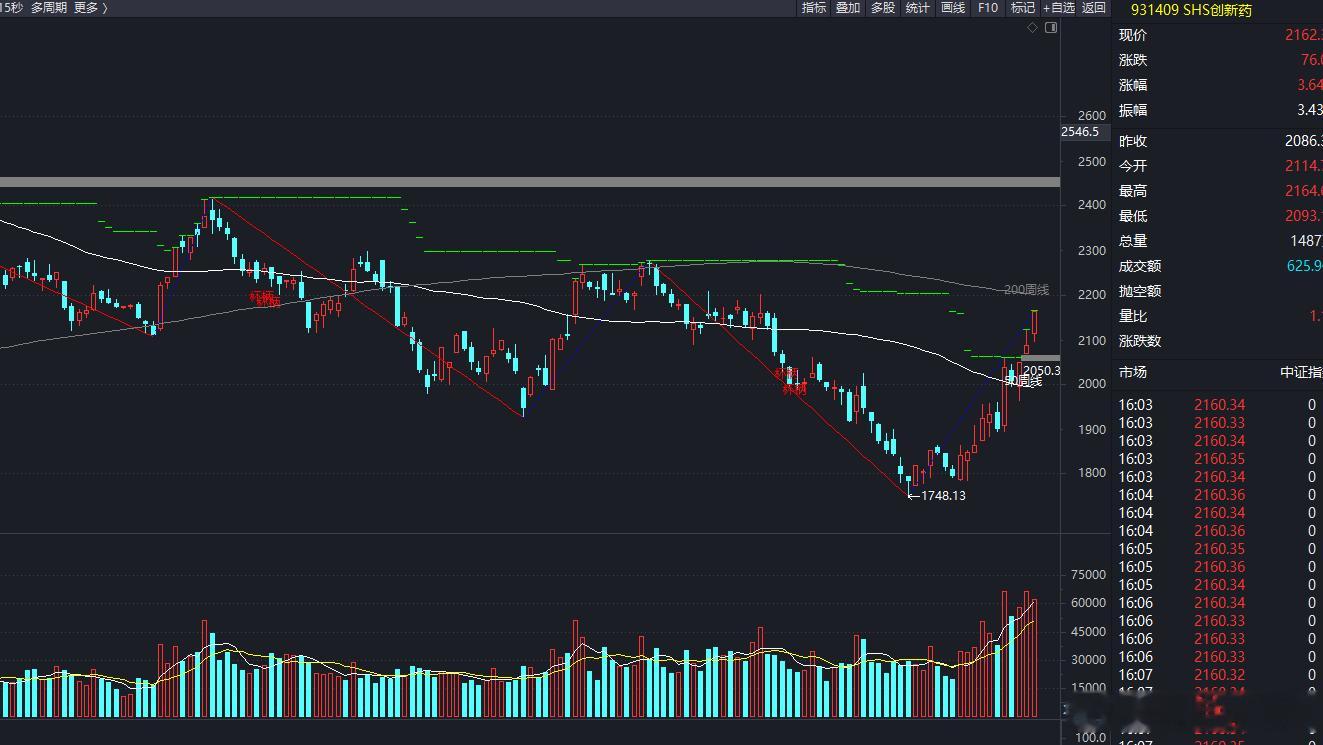1323x745 pixels.
Task: Click the 1748.13 low price marker
Action: tap(943, 496)
